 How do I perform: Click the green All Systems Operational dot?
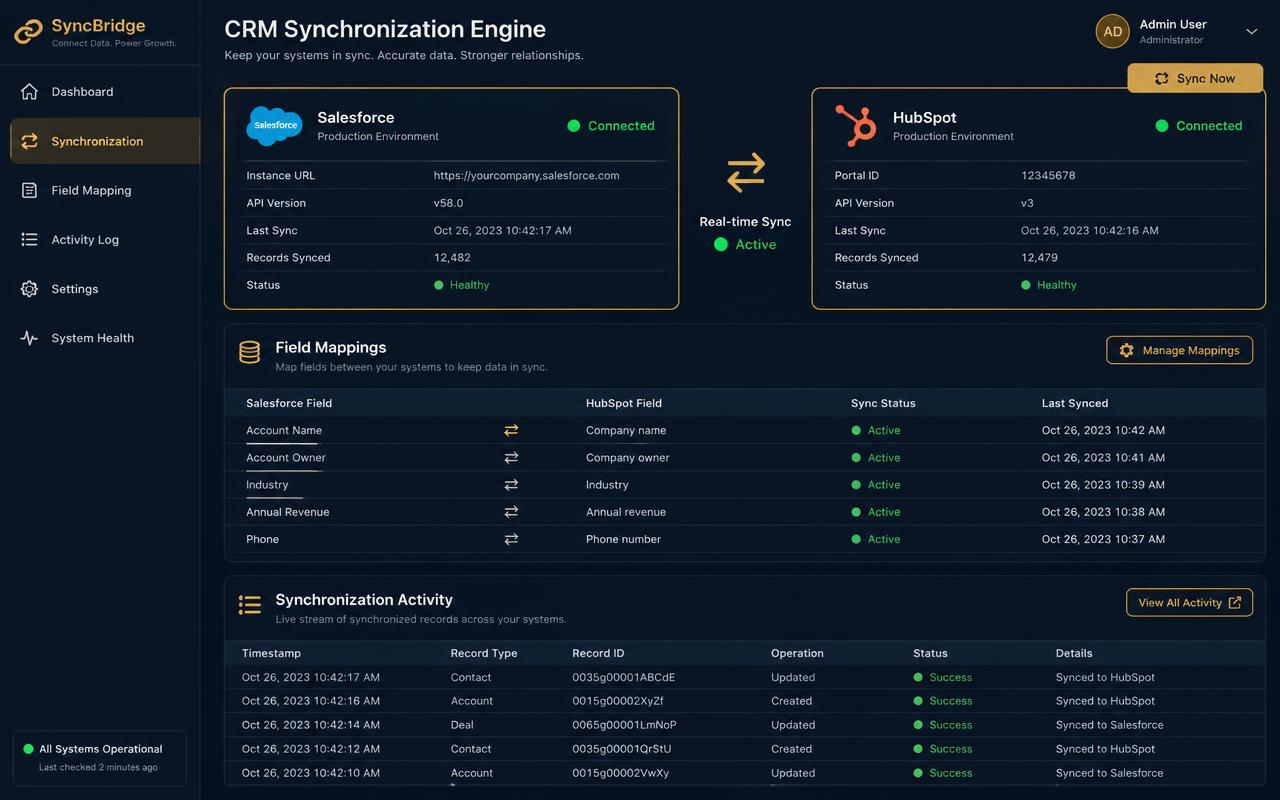(x=27, y=749)
